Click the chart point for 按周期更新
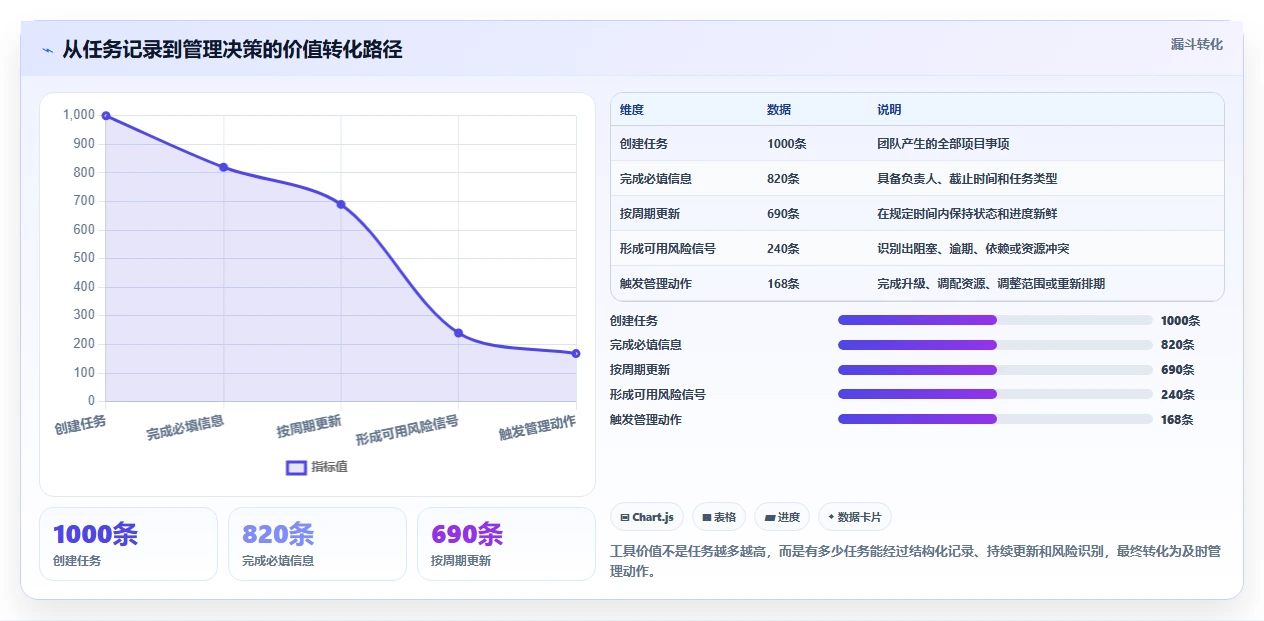 coord(341,204)
